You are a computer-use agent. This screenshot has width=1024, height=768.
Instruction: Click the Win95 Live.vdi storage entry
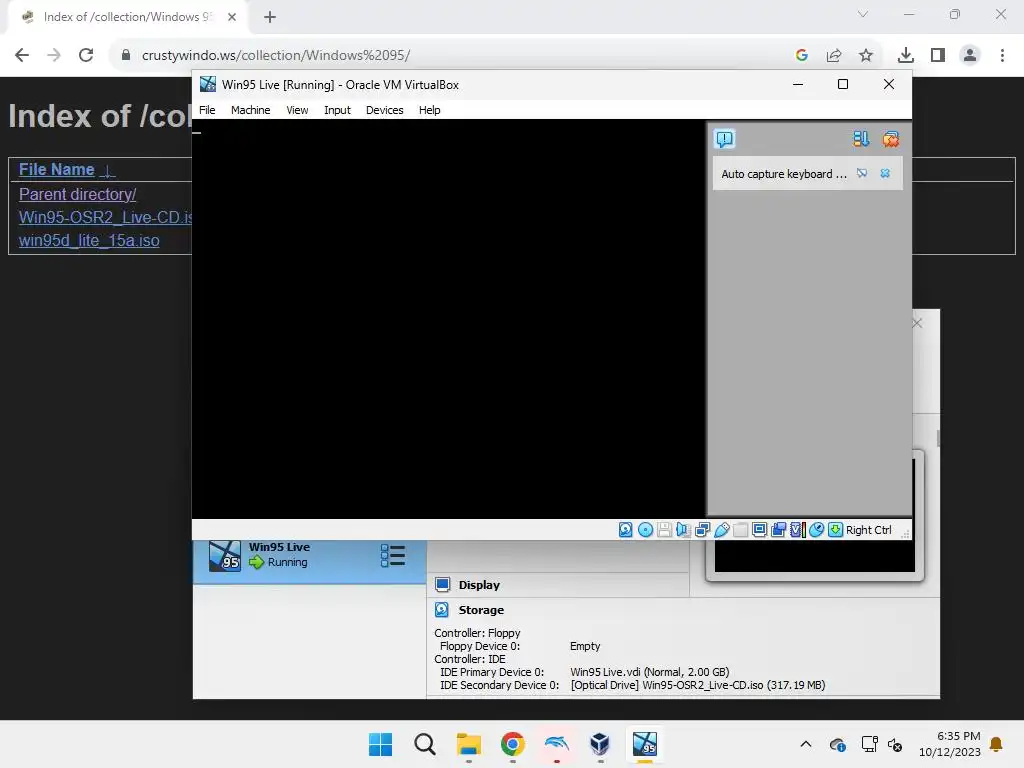pyautogui.click(x=649, y=672)
